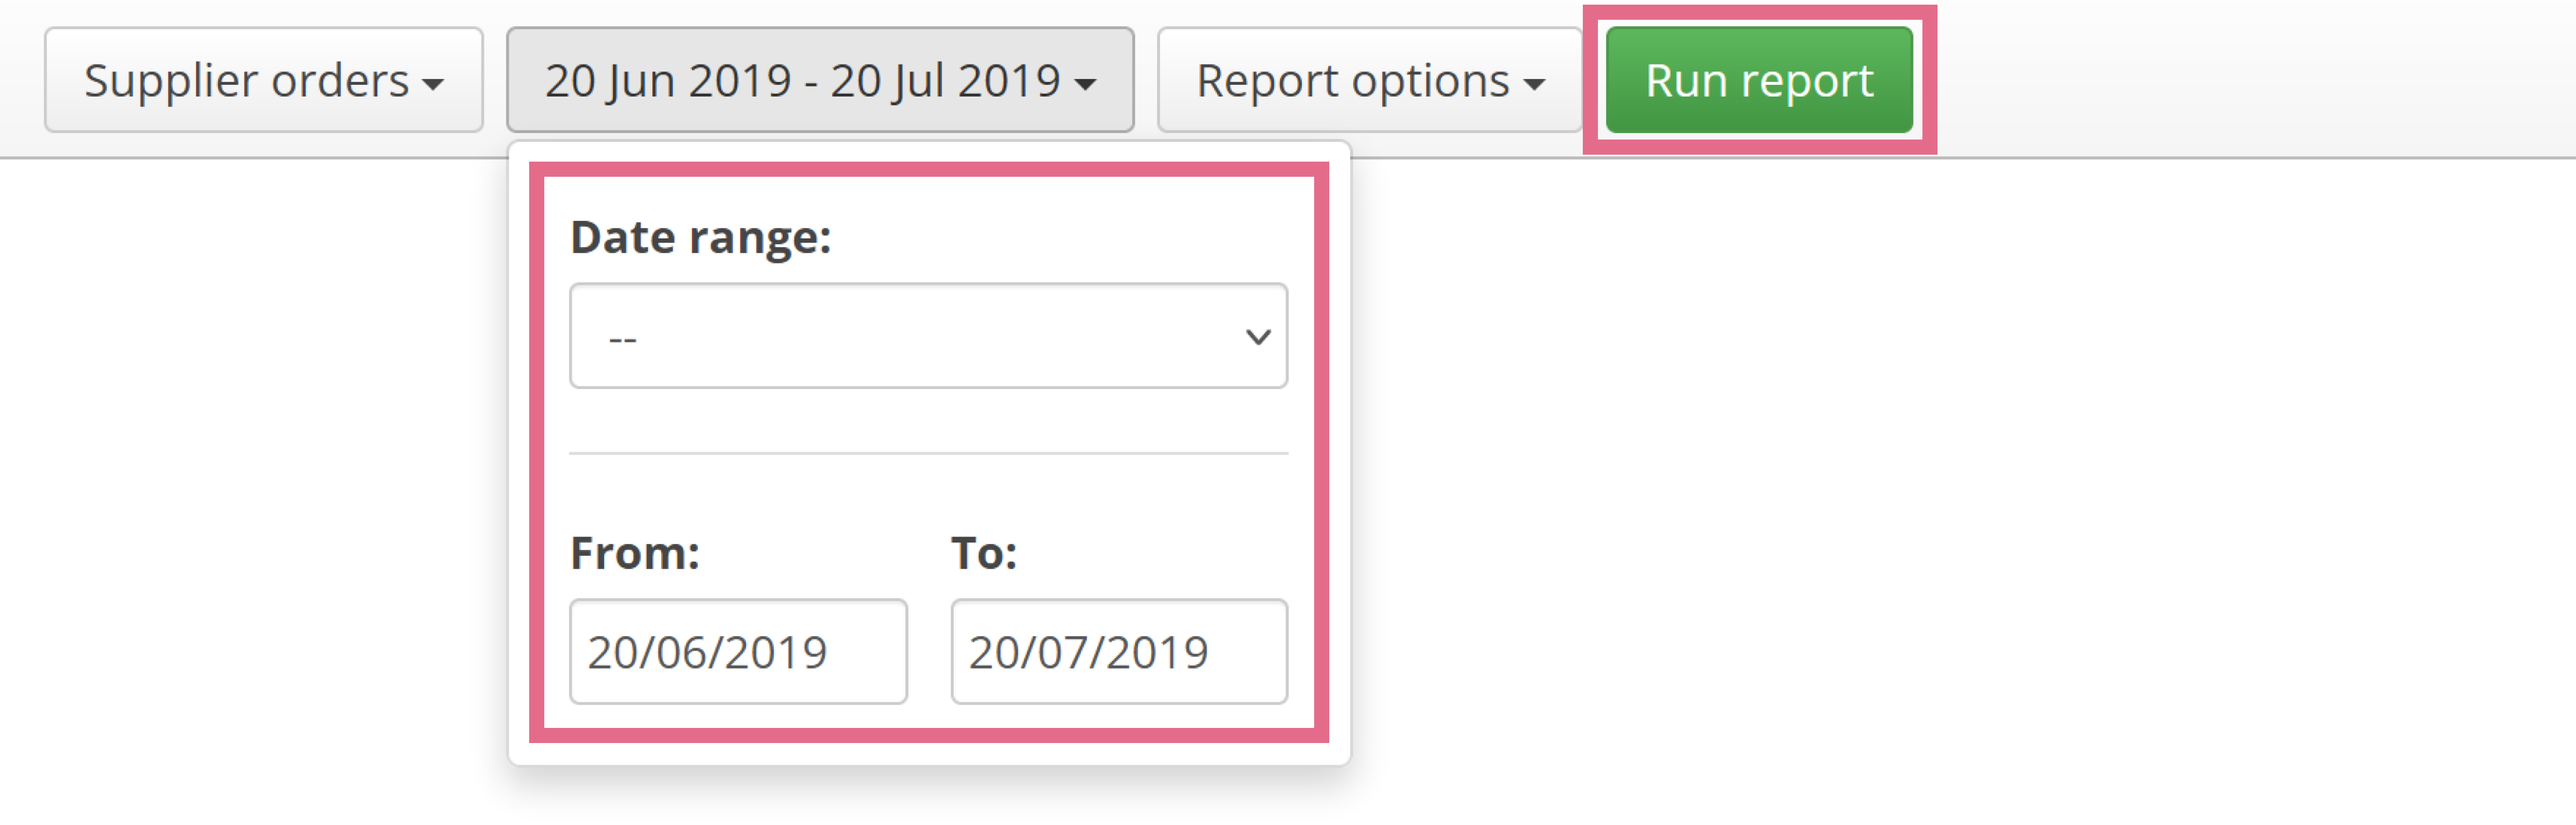The height and width of the screenshot is (825, 2576).
Task: Click the caret arrow beside Supplier orders
Action: tap(433, 85)
